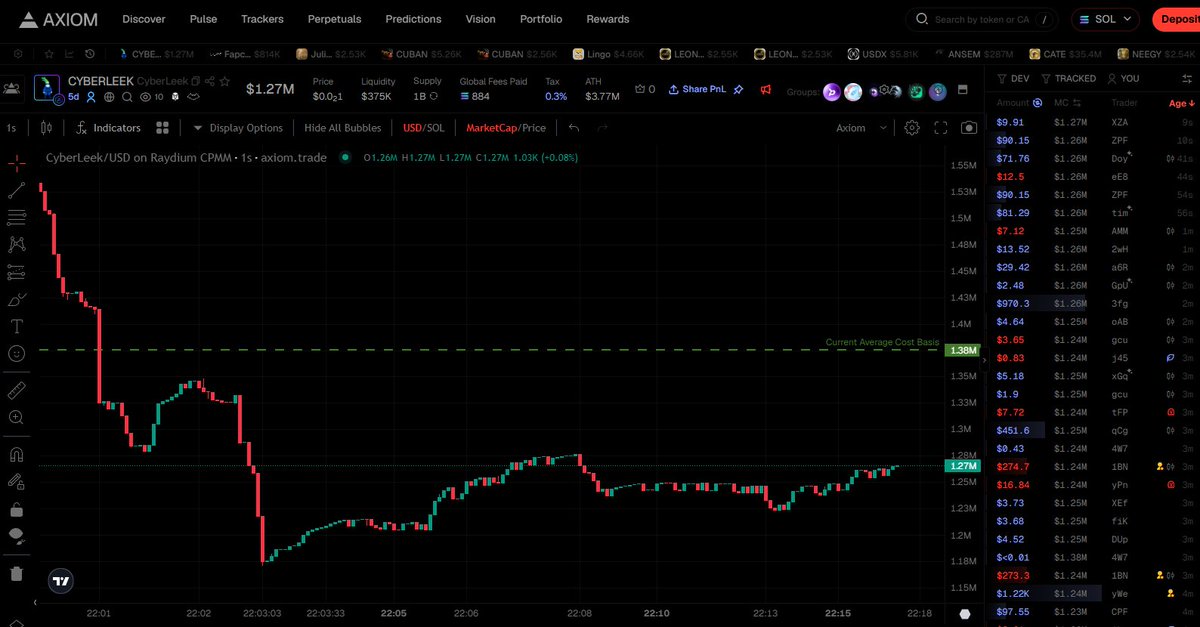Open chart settings gear
The image size is (1200, 627).
pyautogui.click(x=912, y=128)
